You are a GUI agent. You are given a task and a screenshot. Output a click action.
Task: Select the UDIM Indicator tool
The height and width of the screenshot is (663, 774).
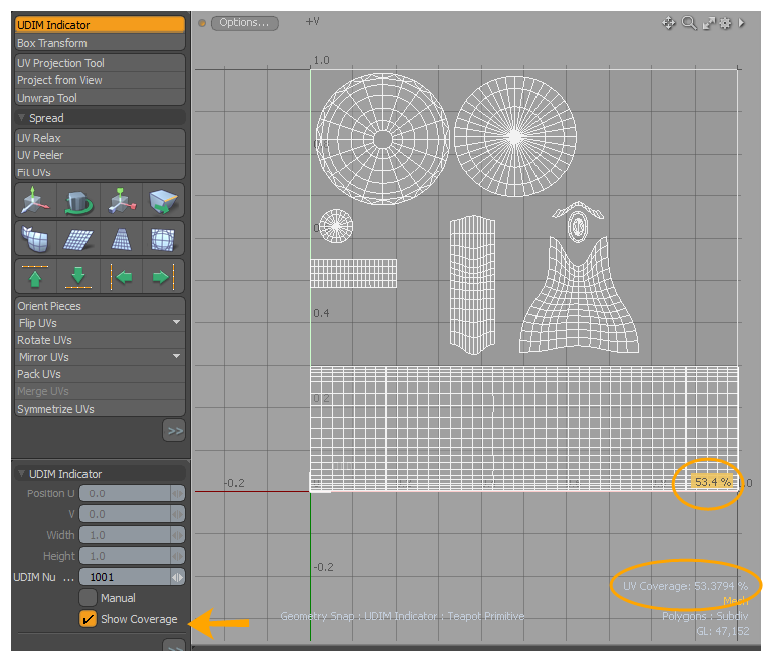click(100, 25)
